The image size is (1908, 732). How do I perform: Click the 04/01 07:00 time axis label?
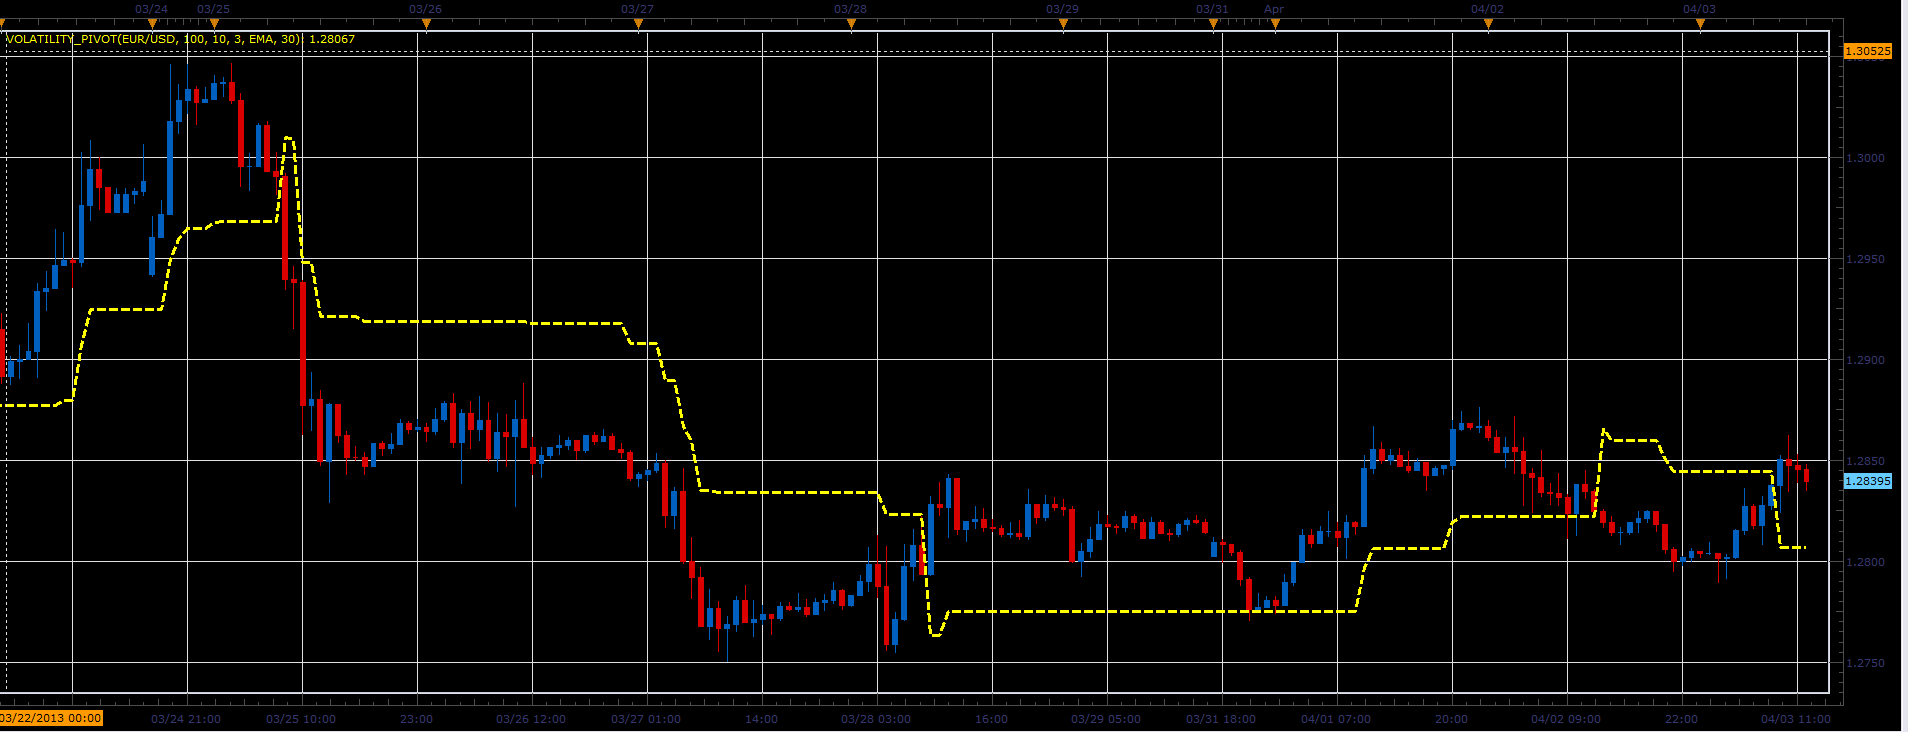(x=1336, y=719)
